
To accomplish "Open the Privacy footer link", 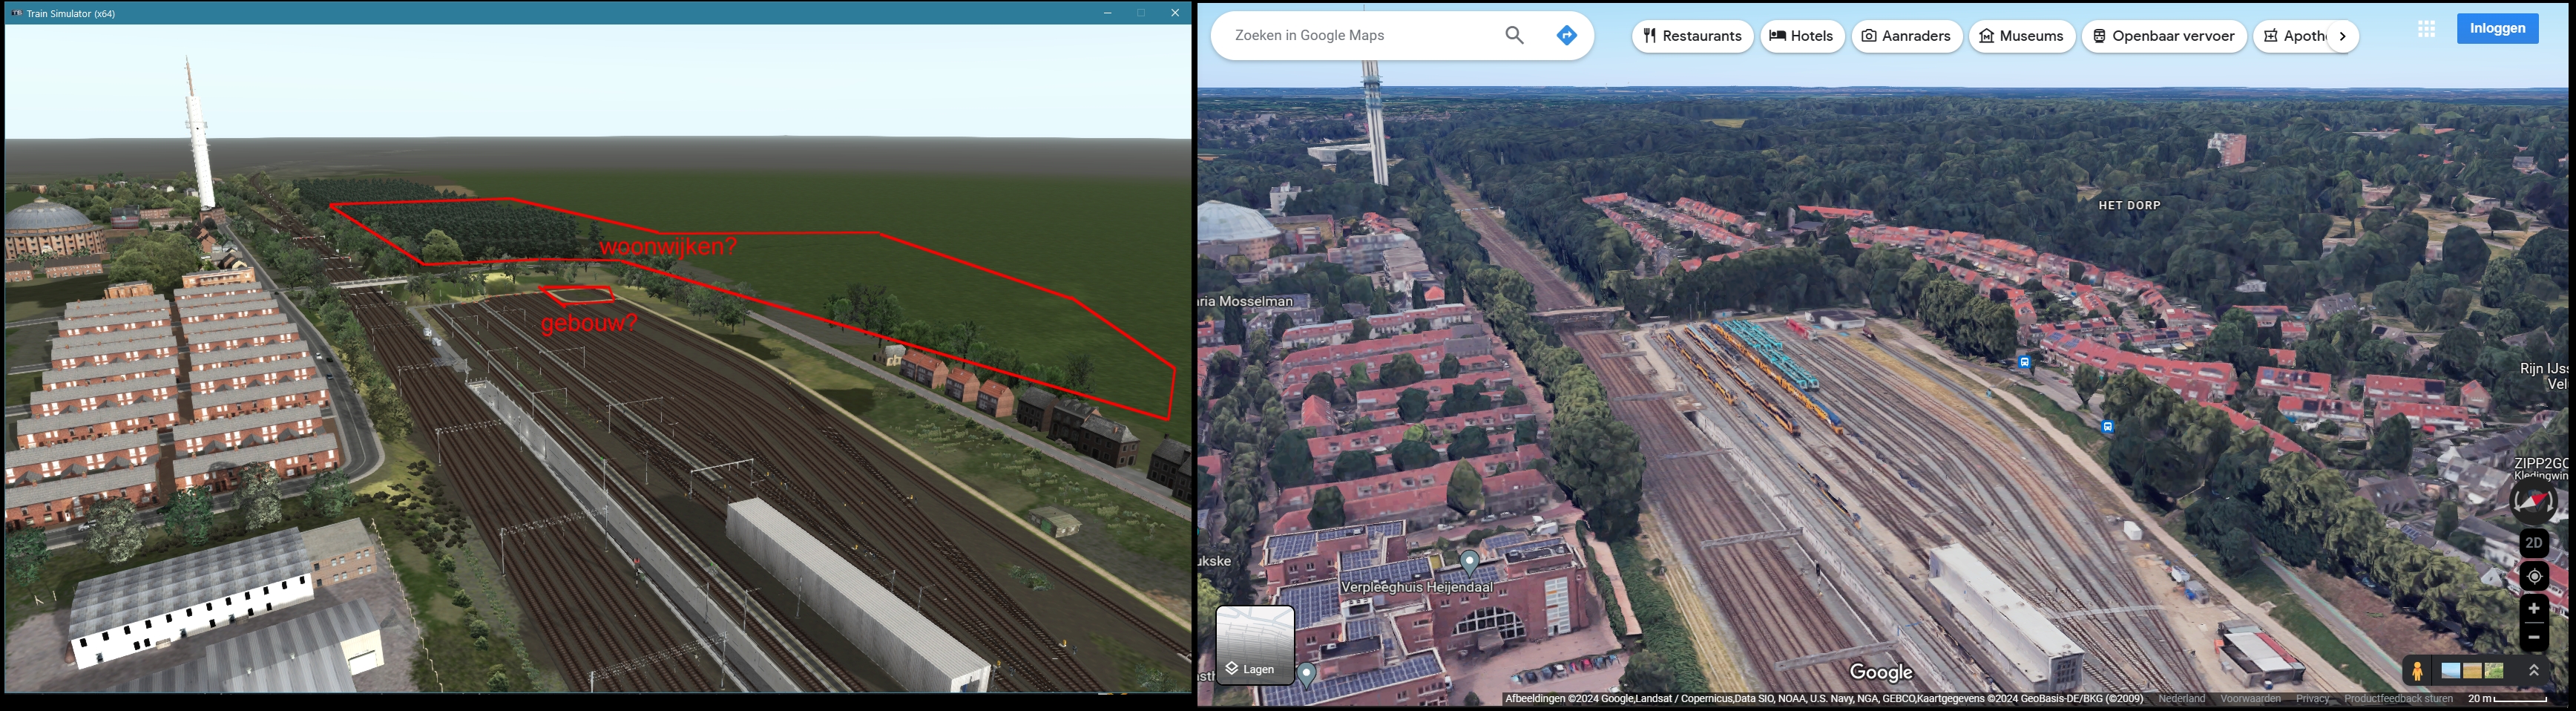I will pos(2312,699).
